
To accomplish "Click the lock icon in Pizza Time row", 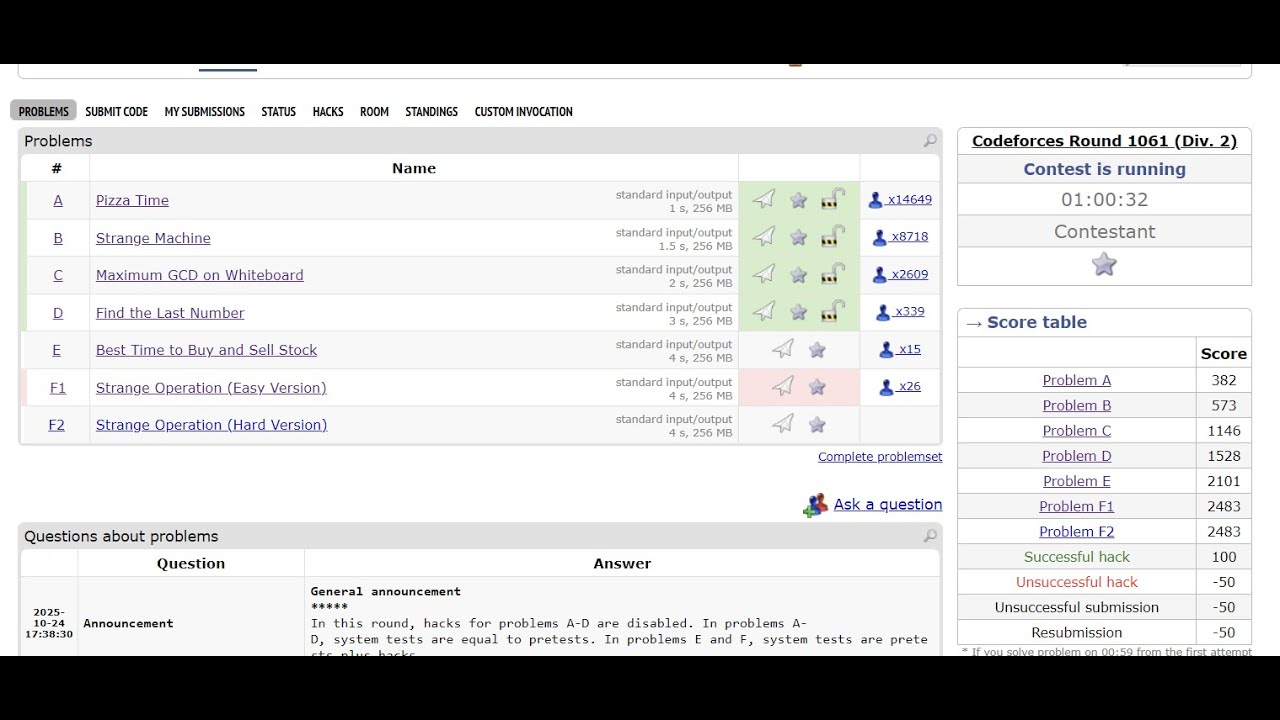I will [832, 199].
